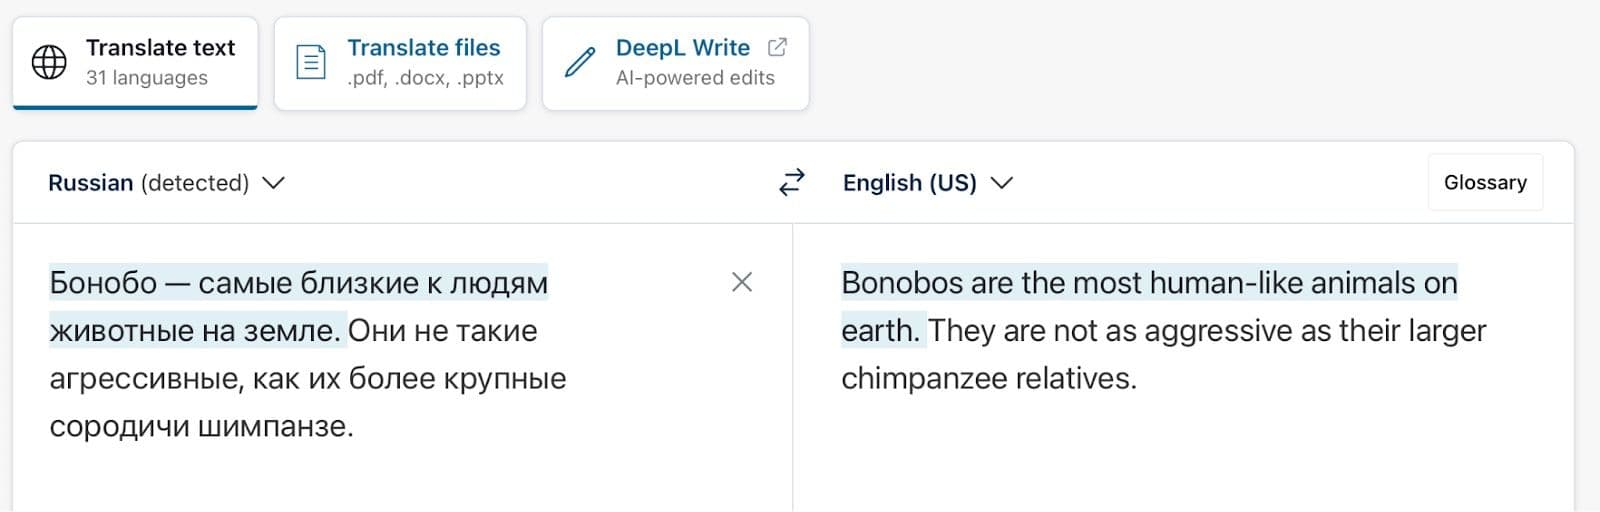This screenshot has width=1600, height=512.
Task: Click the pencil icon for DeepL Write
Action: pyautogui.click(x=580, y=62)
